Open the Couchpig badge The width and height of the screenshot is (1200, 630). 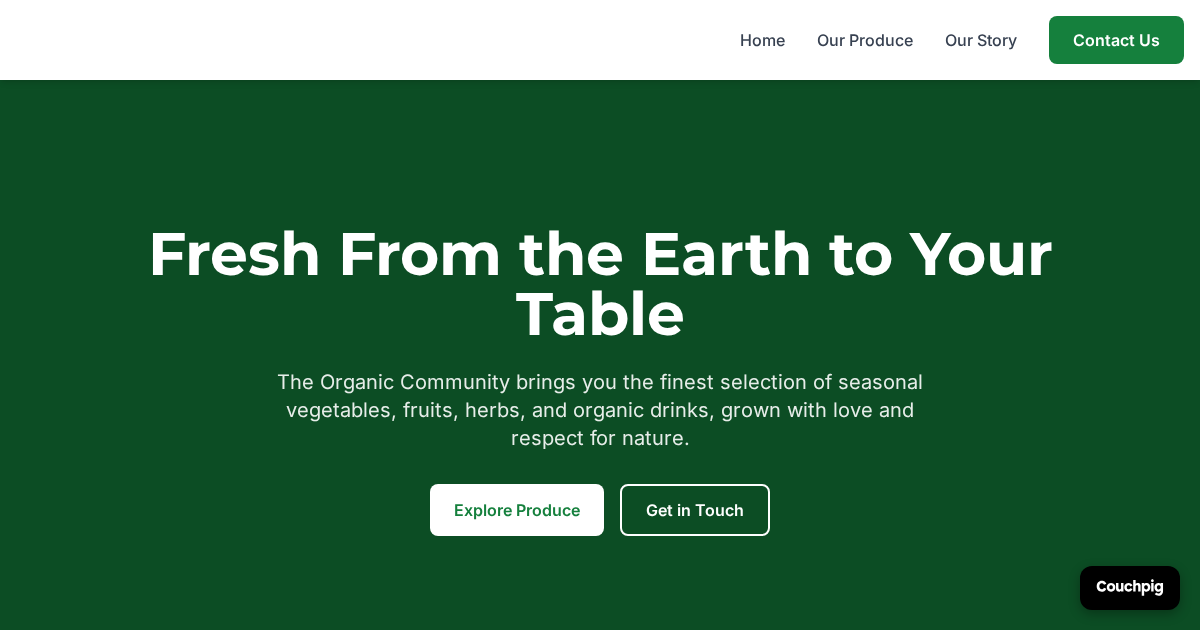1130,587
